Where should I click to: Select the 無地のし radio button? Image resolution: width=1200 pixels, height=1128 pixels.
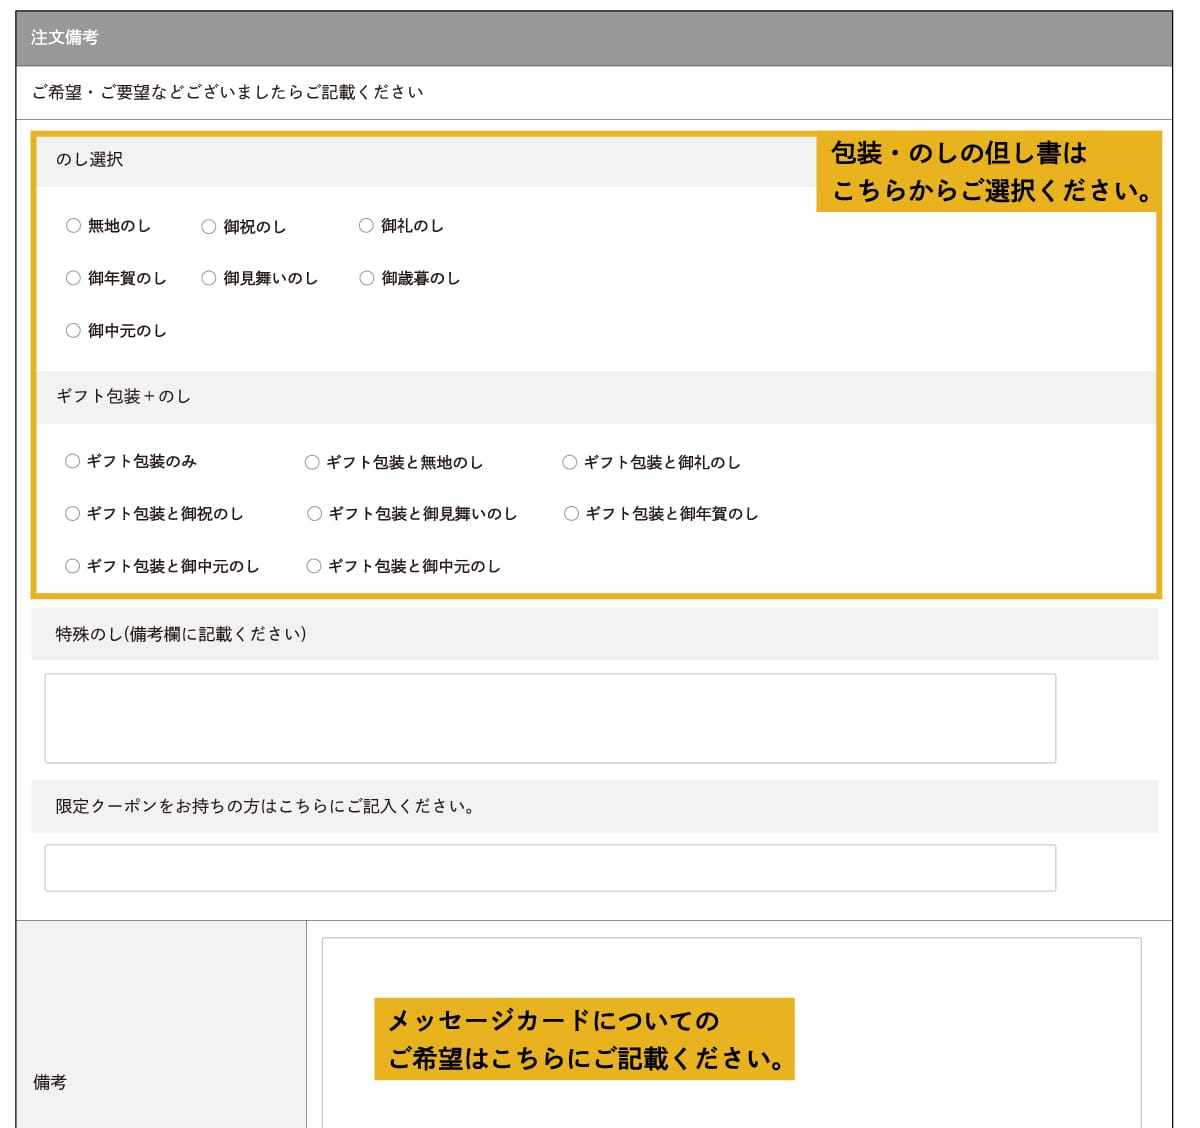coord(73,226)
